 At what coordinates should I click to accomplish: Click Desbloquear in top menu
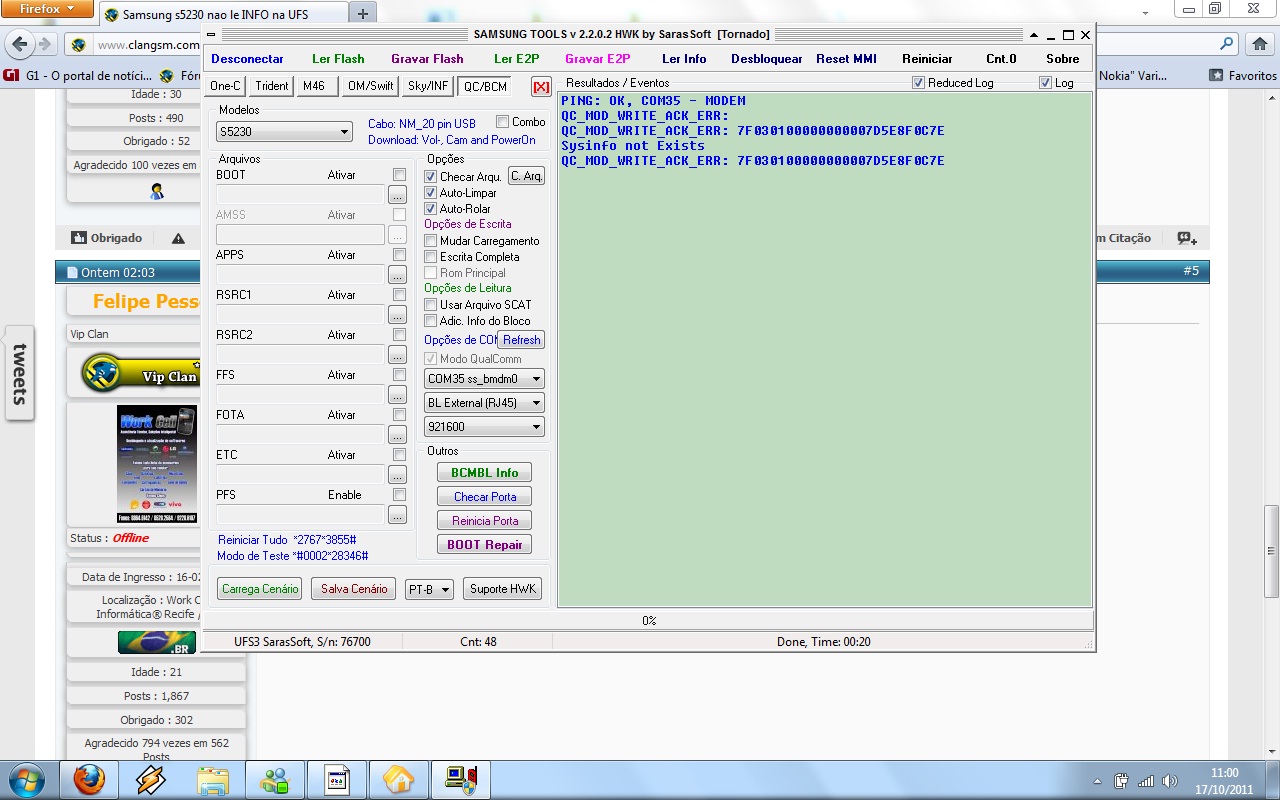coord(767,59)
